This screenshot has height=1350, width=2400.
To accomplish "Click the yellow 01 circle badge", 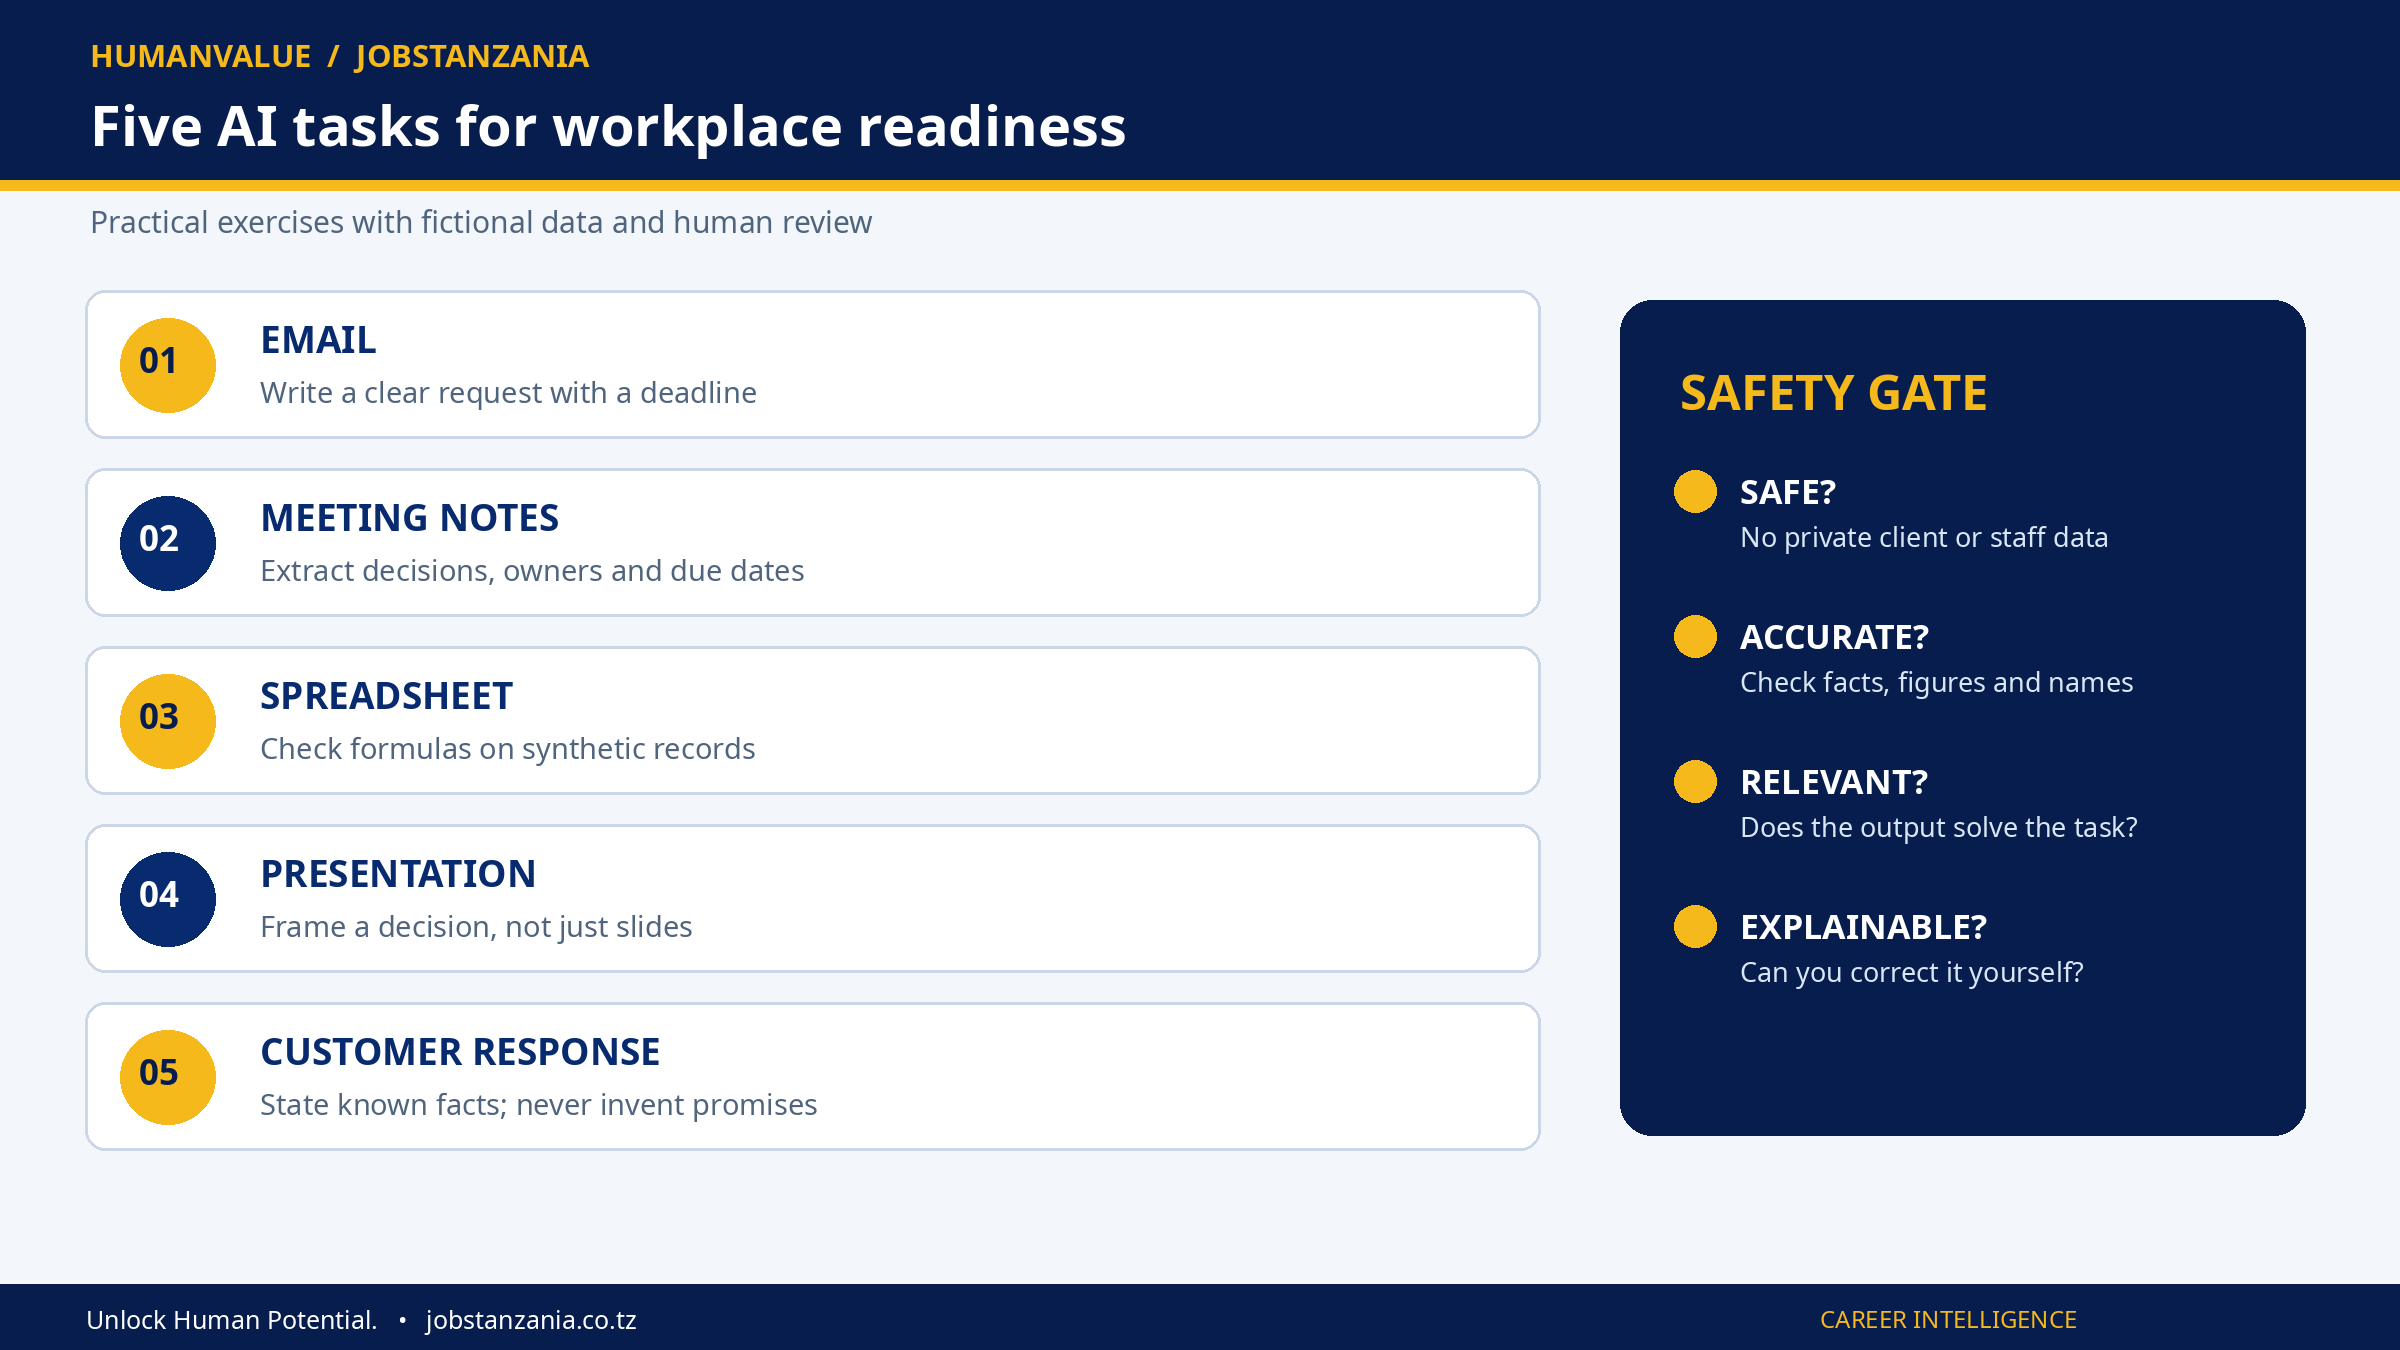I will coord(168,365).
